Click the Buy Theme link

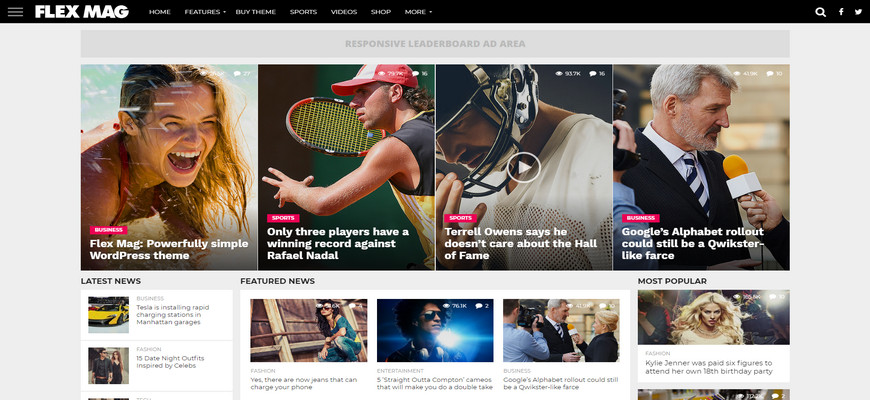[255, 12]
